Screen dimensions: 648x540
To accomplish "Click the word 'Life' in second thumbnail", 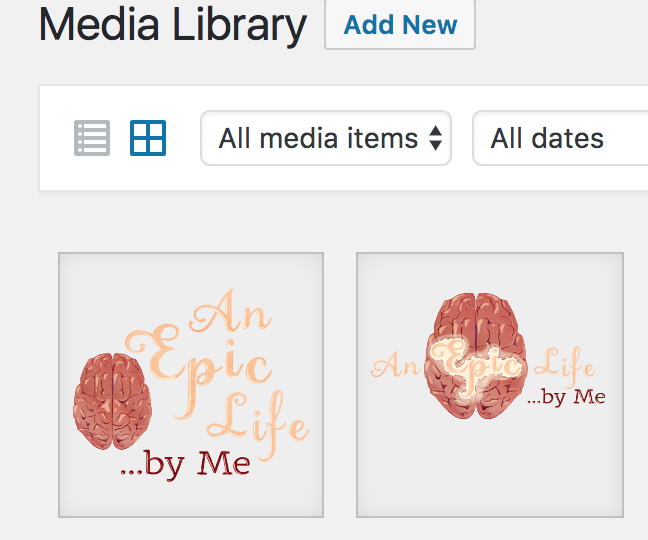I will pos(571,362).
